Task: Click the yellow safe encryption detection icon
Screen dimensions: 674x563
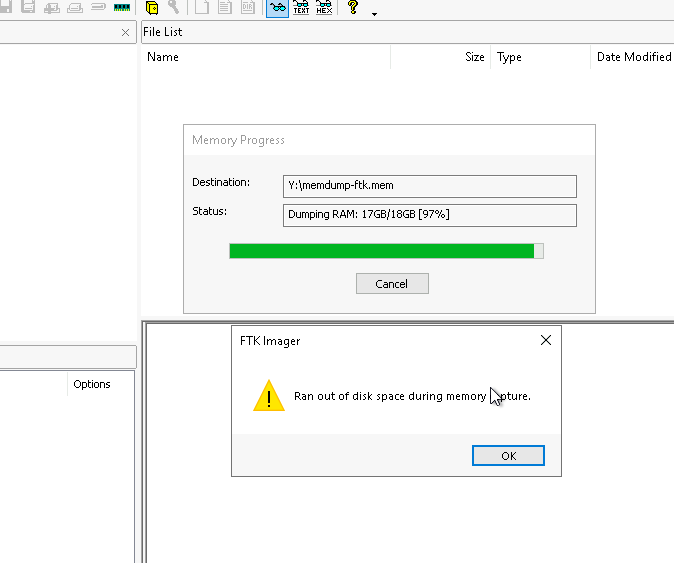Action: tap(152, 8)
